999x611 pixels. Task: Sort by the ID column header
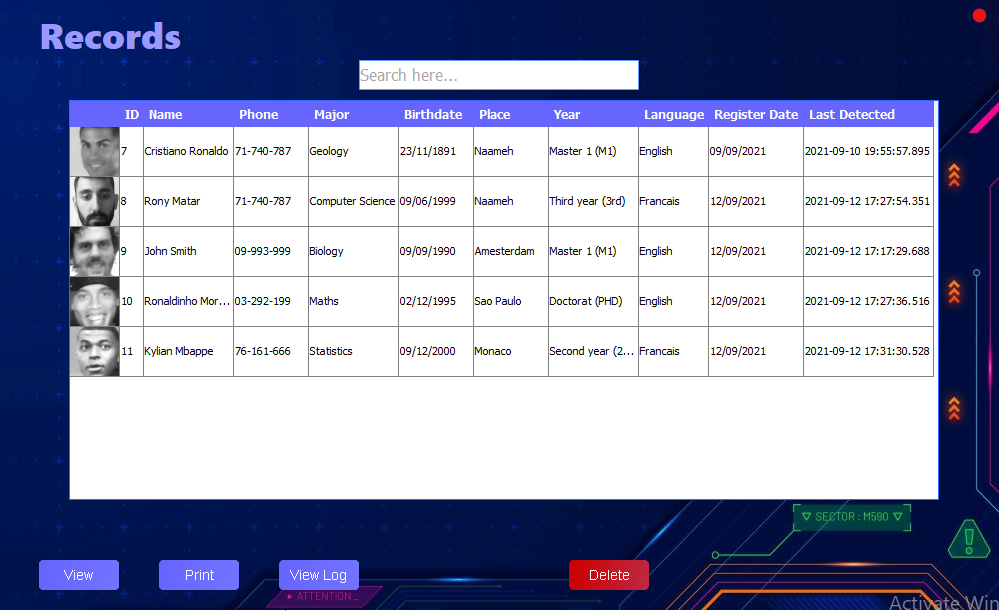(131, 115)
